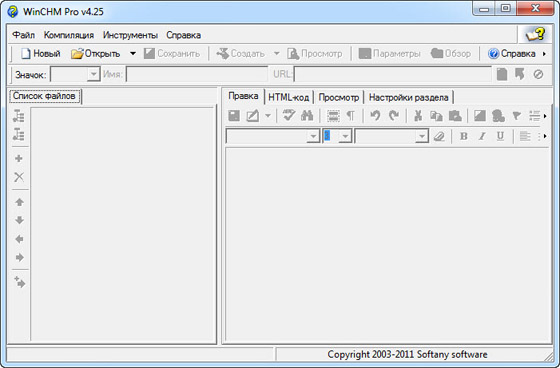Click the move right arrow icon
This screenshot has height=368, width=560.
coord(19,257)
